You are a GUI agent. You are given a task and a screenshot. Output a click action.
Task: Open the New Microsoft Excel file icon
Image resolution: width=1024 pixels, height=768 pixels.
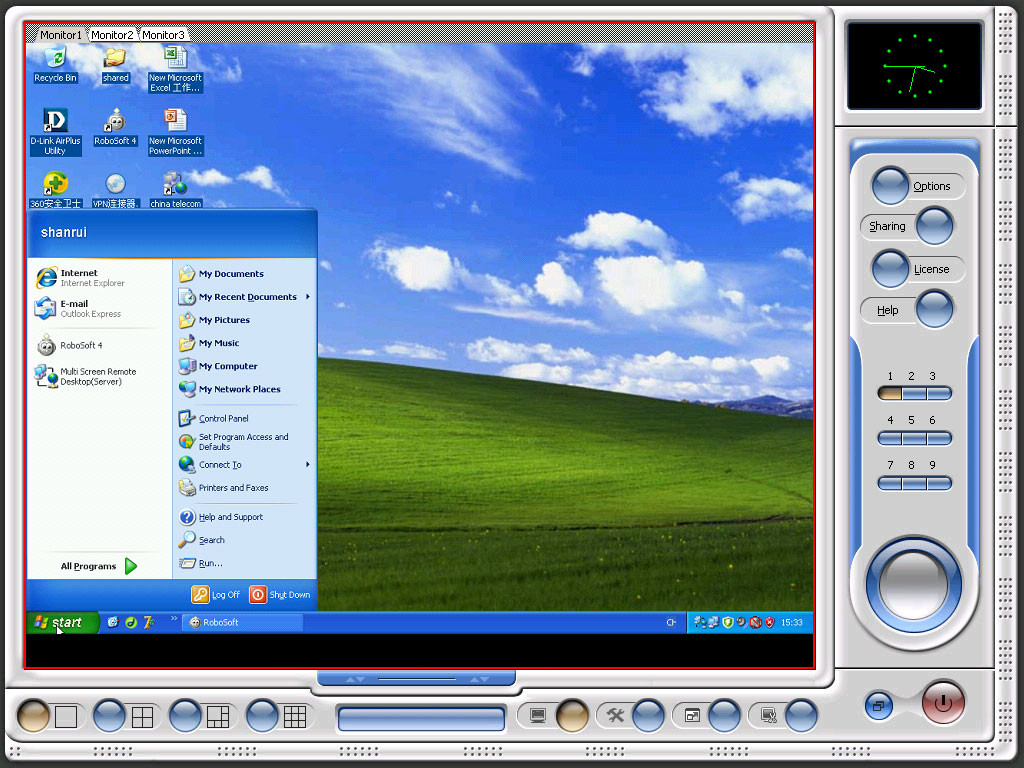click(x=175, y=69)
